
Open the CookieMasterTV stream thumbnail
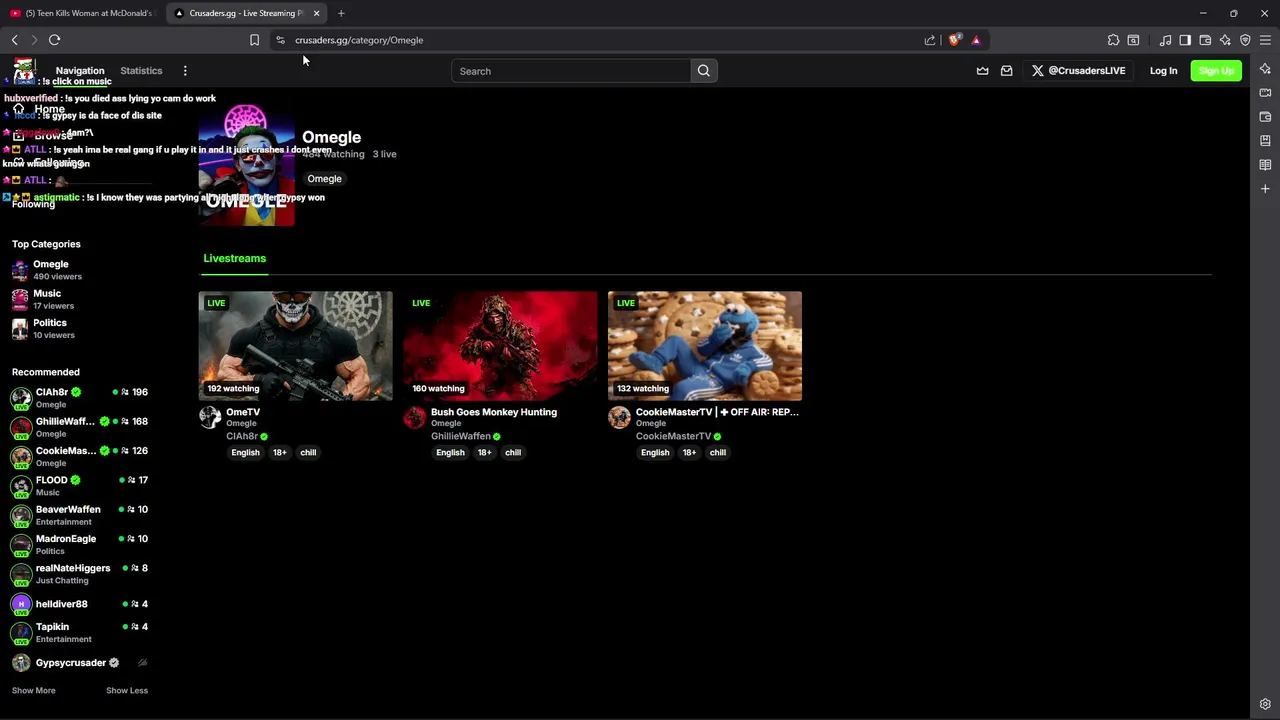705,346
